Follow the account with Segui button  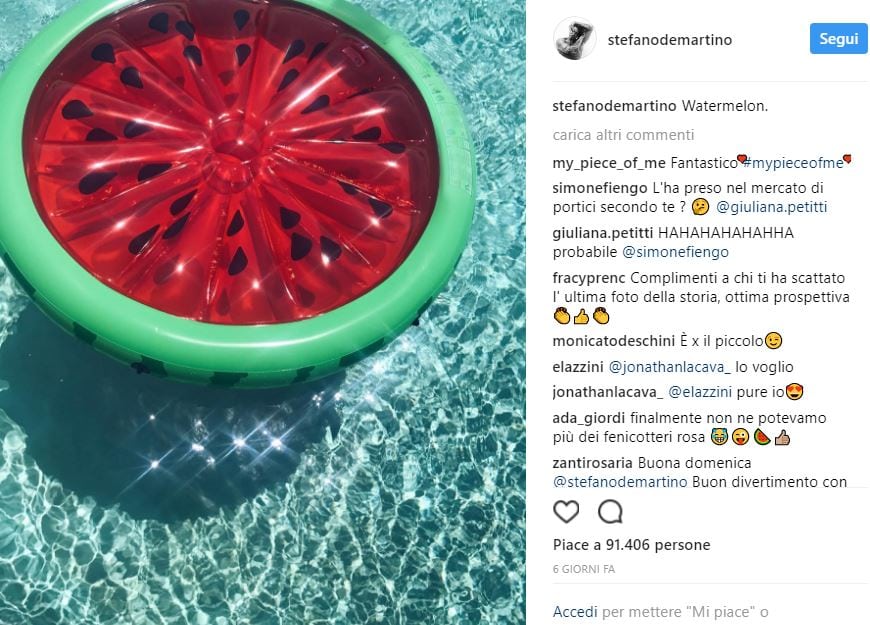click(838, 39)
